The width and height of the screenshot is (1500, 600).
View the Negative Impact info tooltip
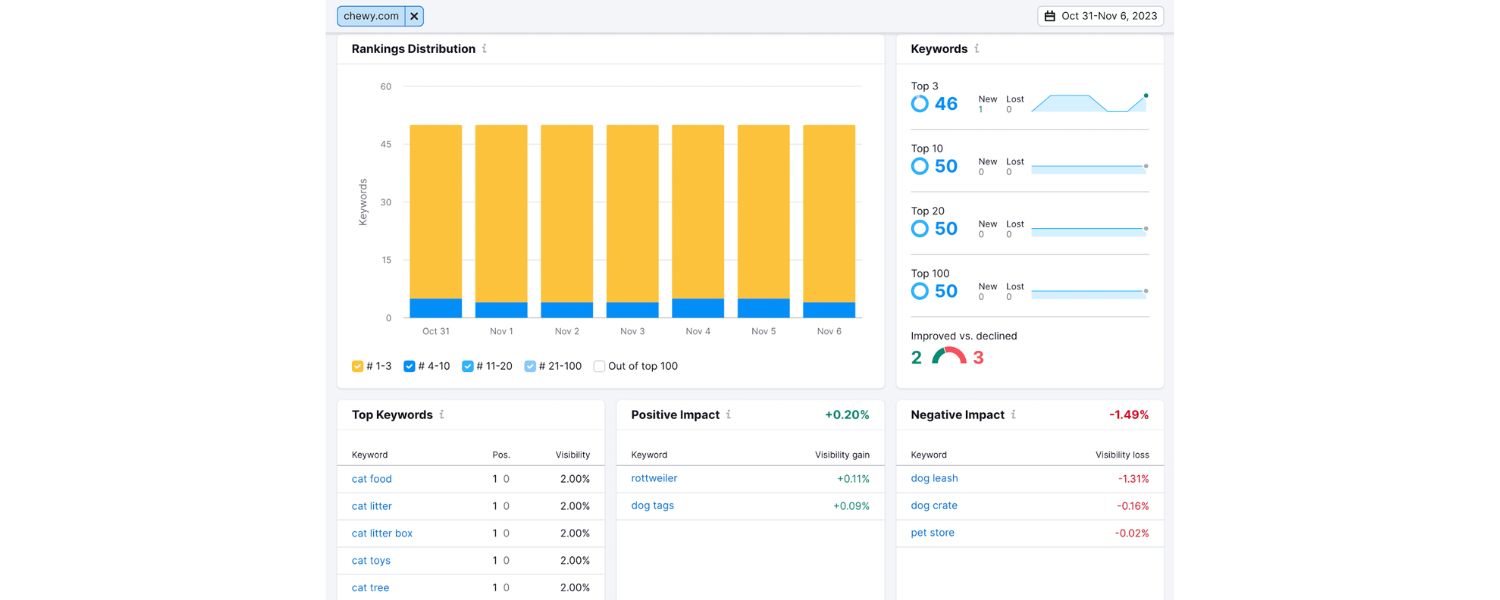click(x=1013, y=414)
